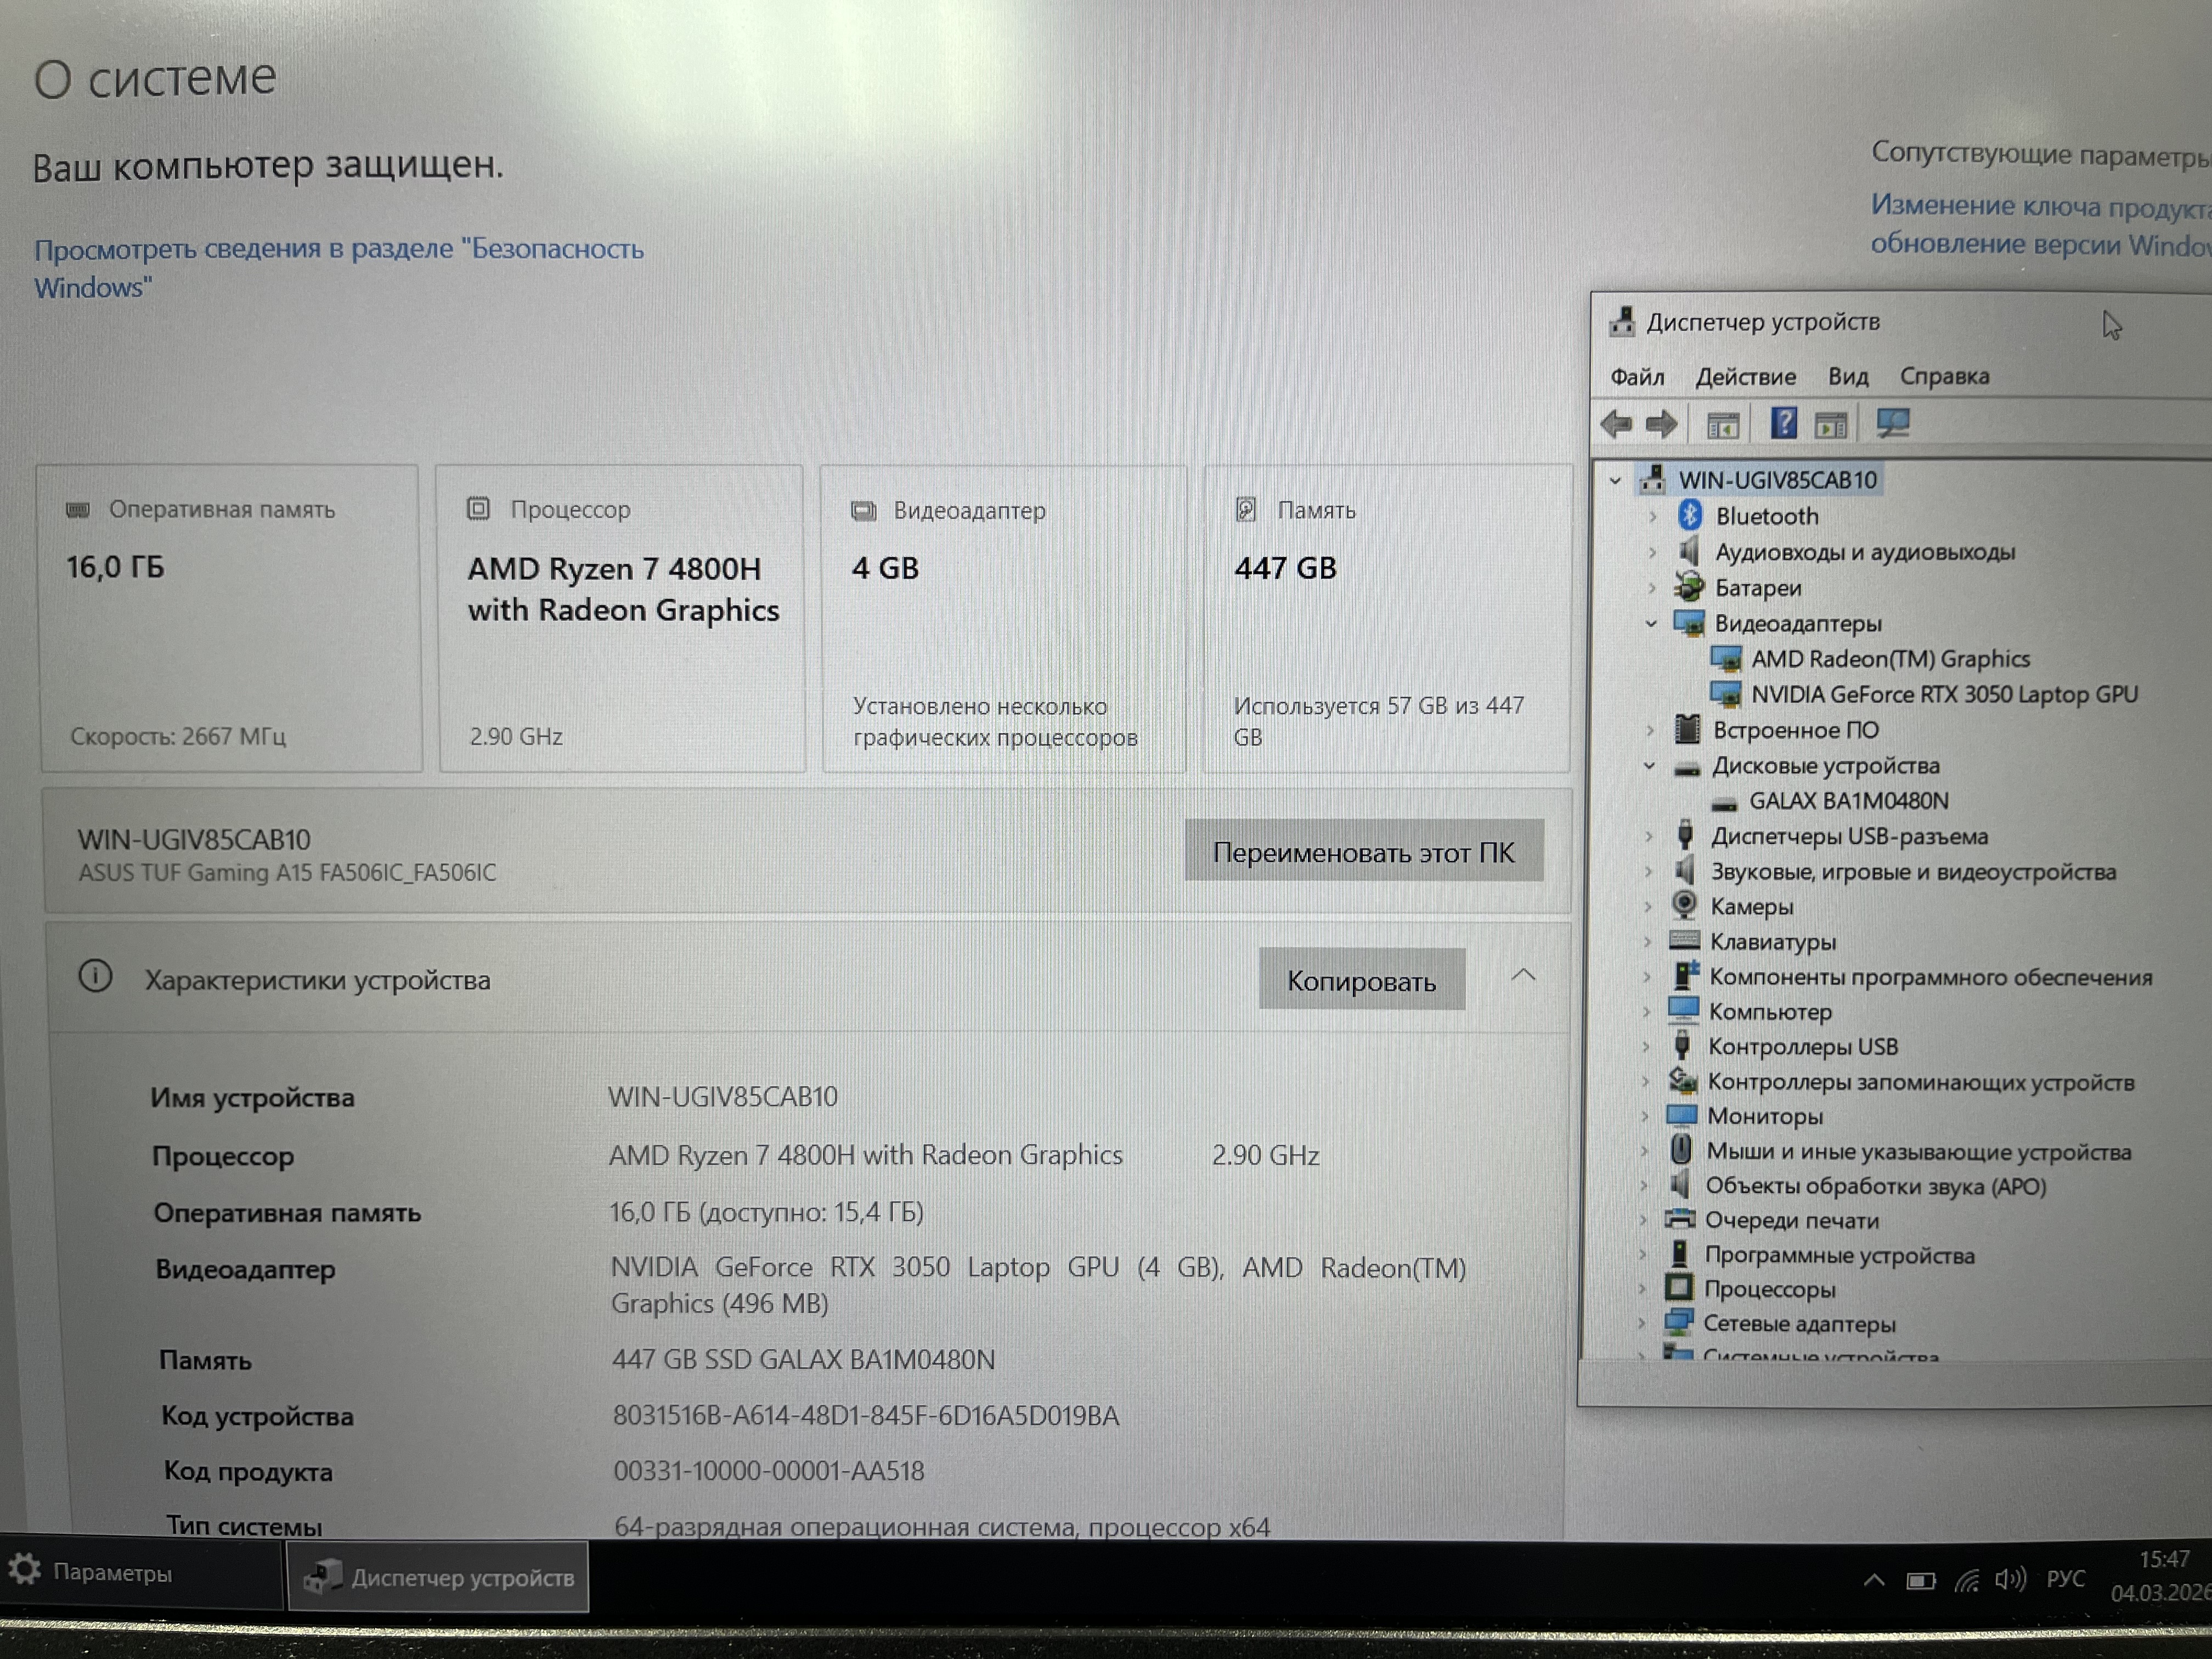Click the Bluetooth device icon

click(1690, 516)
